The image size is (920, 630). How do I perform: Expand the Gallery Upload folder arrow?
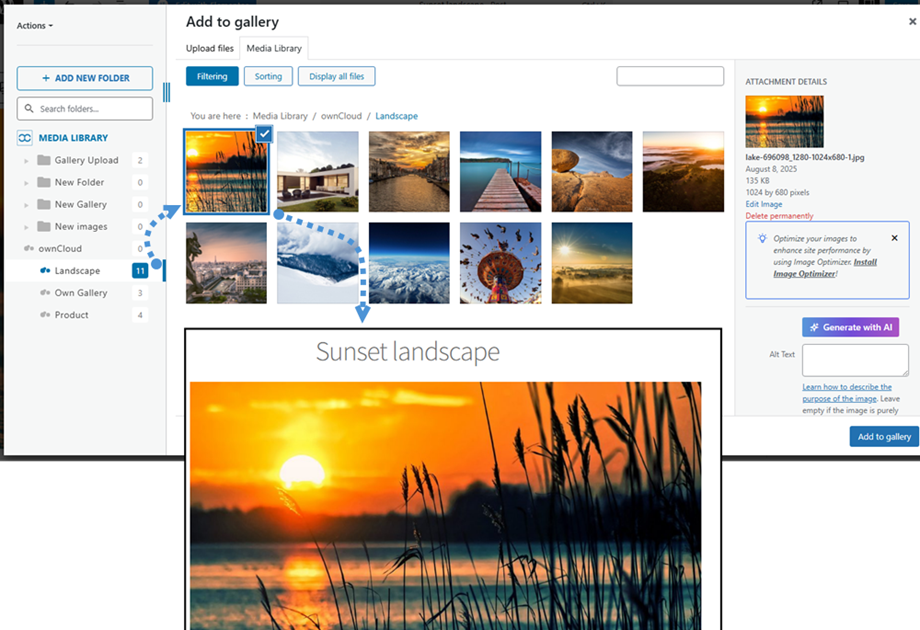pyautogui.click(x=27, y=161)
